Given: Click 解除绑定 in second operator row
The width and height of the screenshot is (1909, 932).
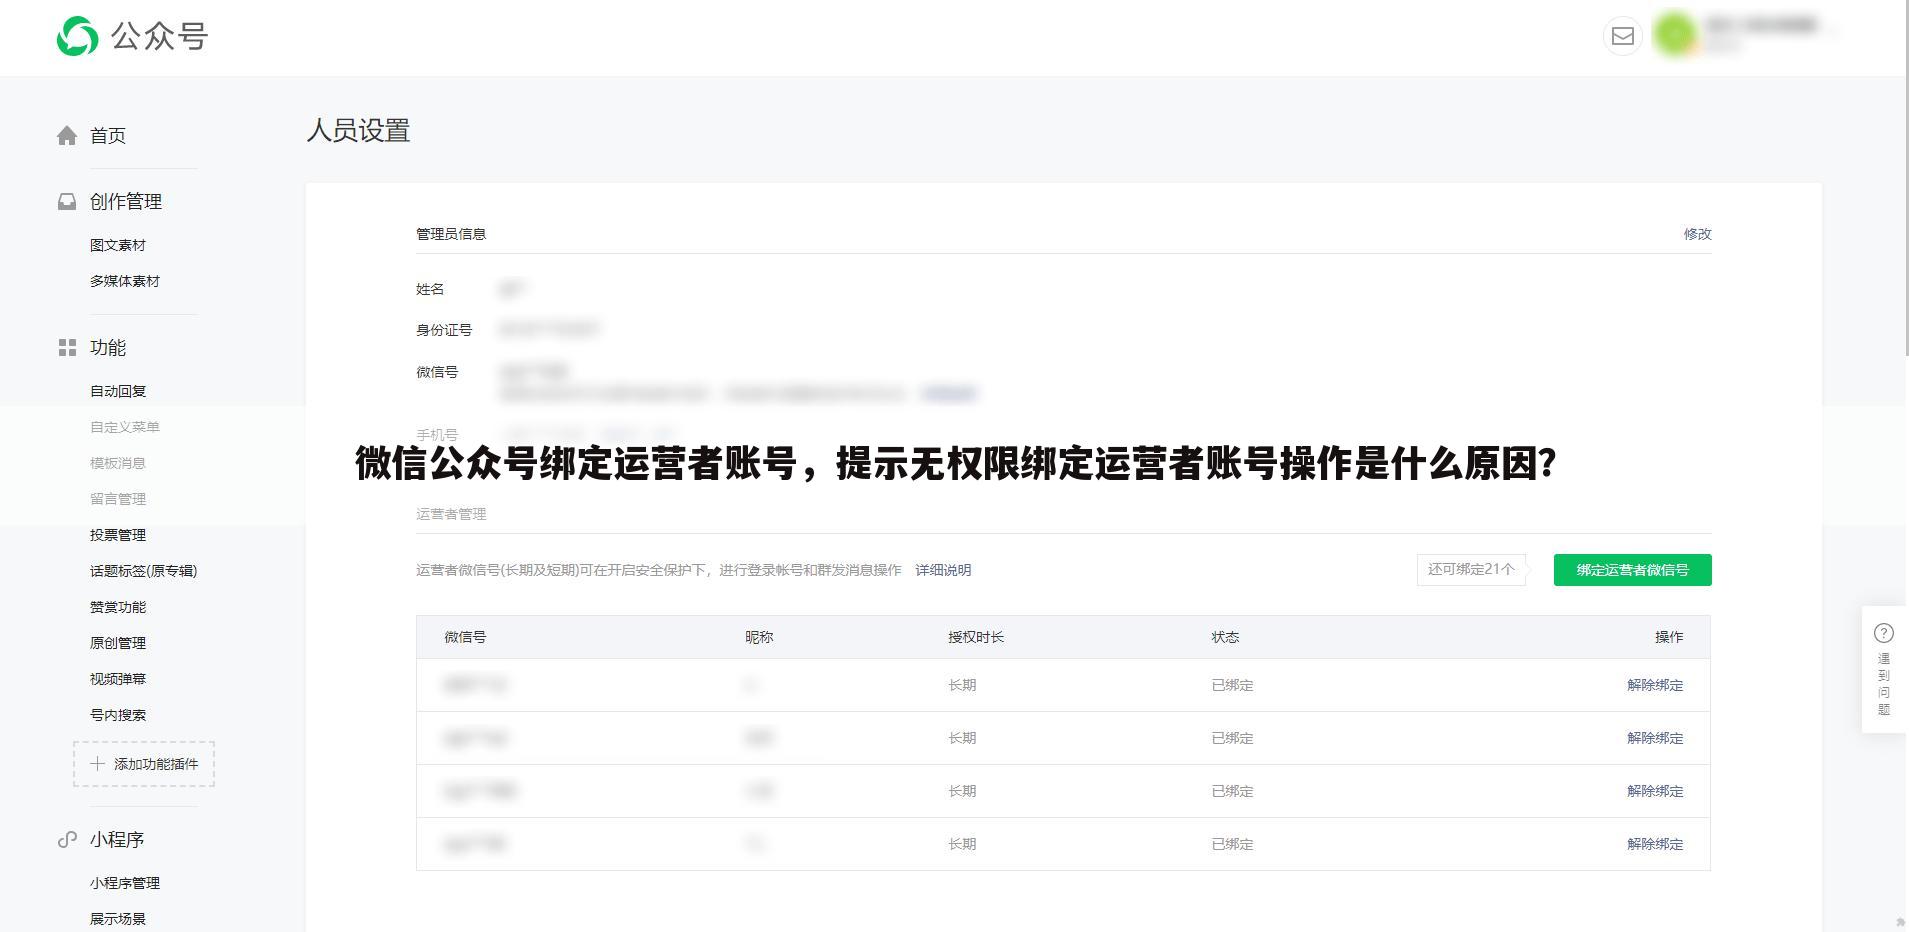Looking at the screenshot, I should [1655, 738].
